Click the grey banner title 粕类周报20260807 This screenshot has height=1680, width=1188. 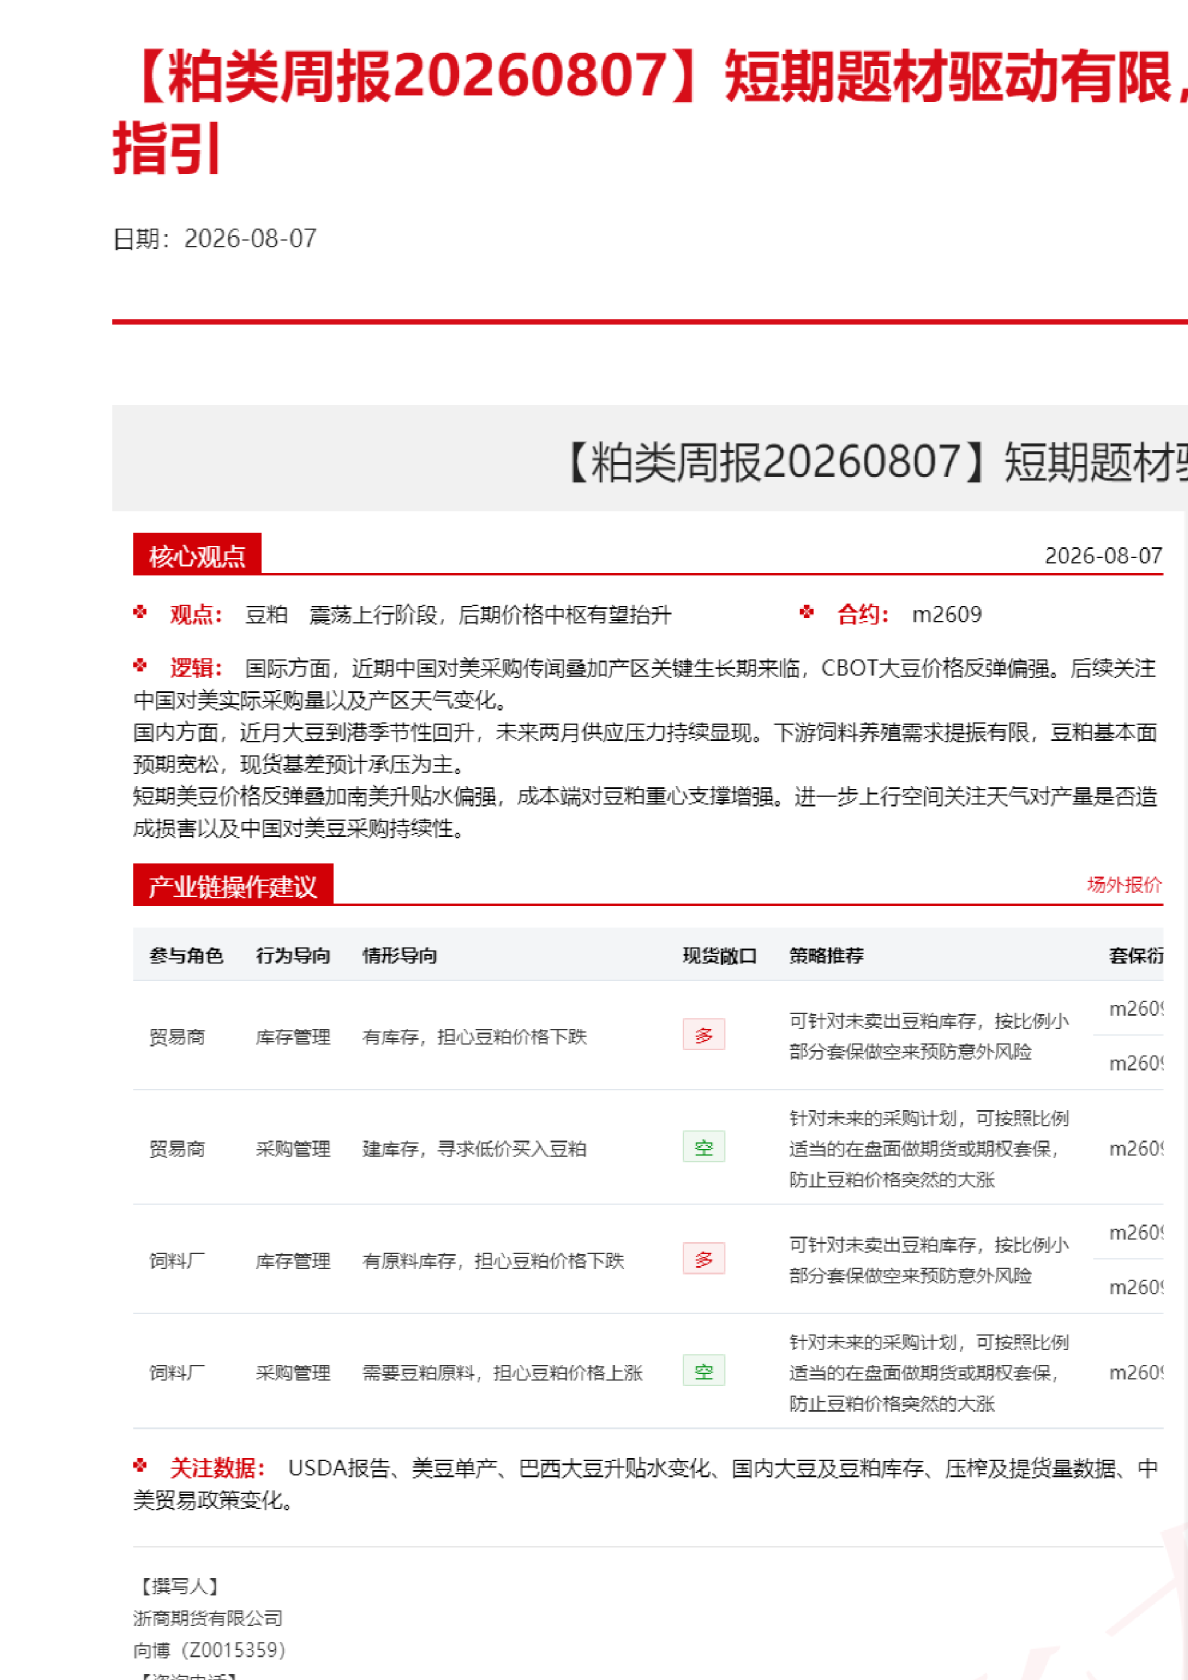pos(871,462)
